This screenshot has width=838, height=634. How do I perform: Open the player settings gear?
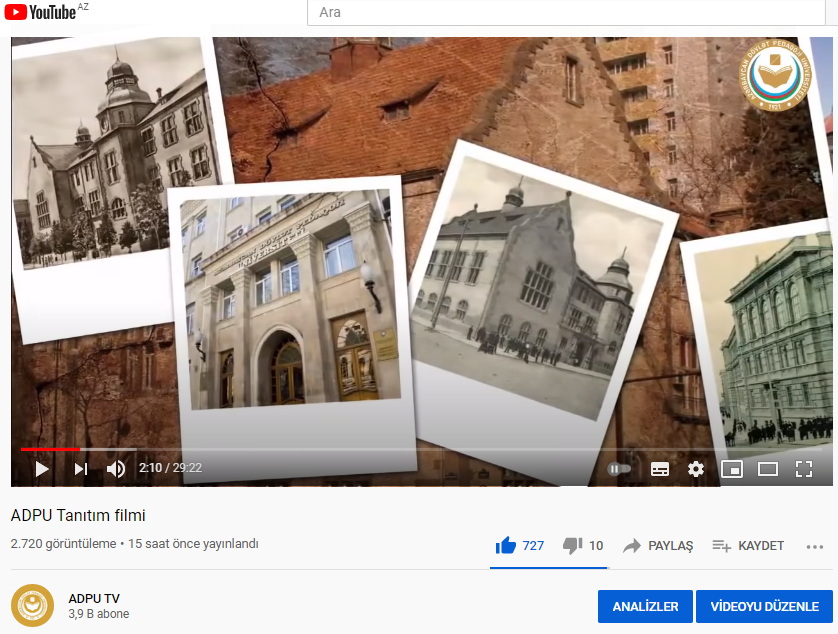[x=696, y=468]
